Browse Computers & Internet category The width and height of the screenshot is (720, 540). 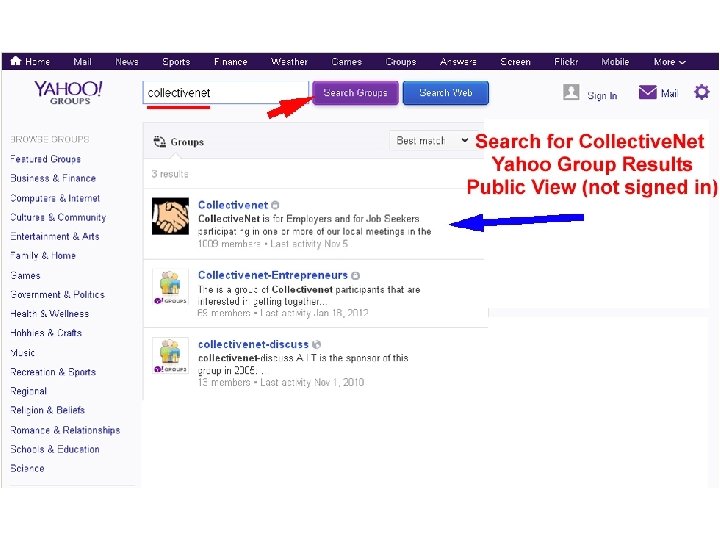point(55,198)
